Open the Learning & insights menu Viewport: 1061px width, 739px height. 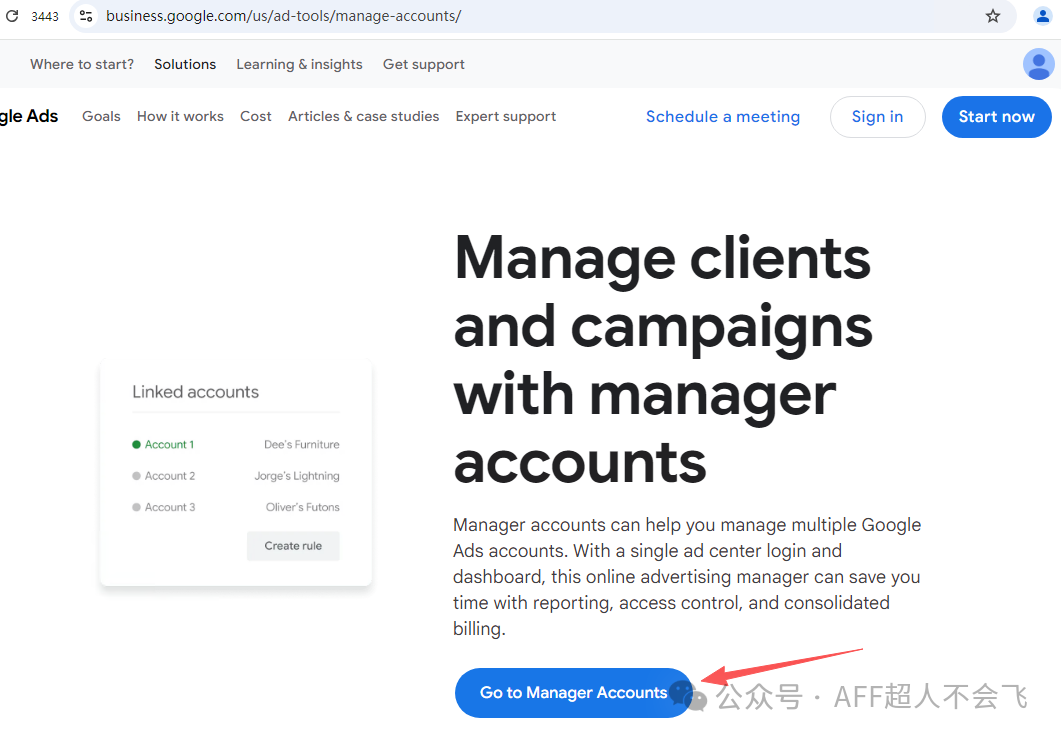coord(299,64)
